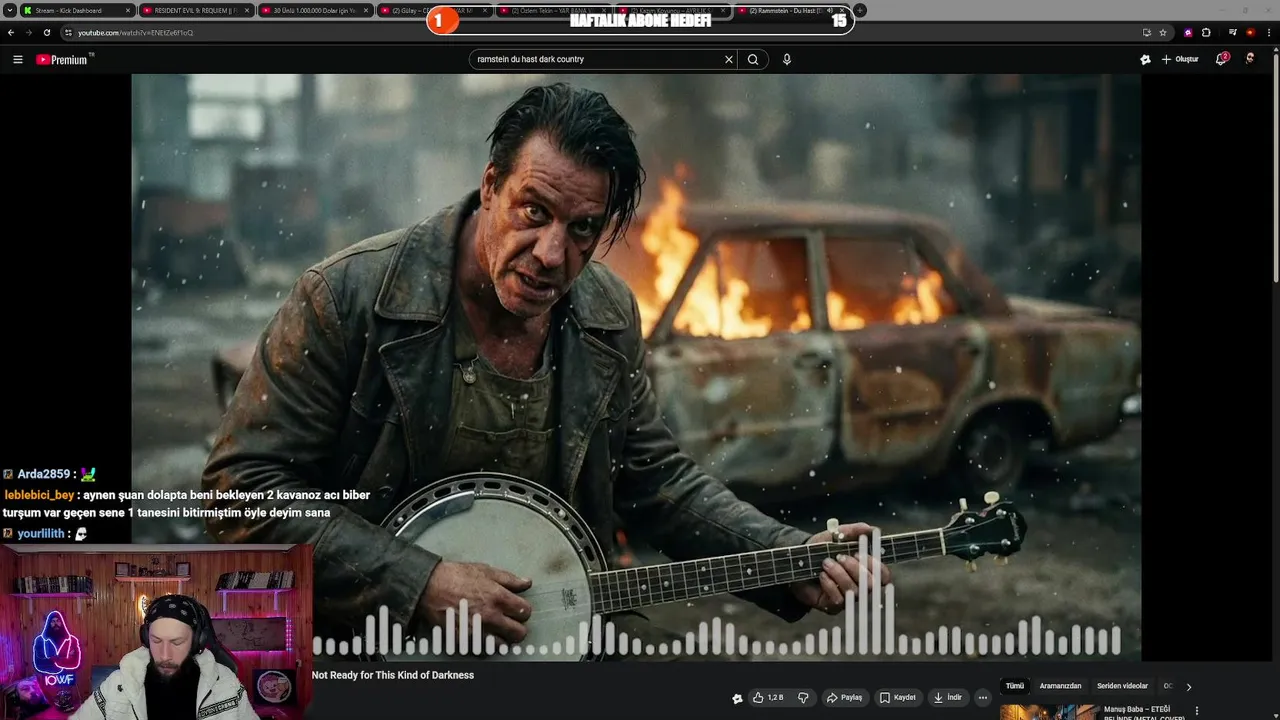Bookmark this page with star icon
1280x720 pixels.
coord(1163,32)
